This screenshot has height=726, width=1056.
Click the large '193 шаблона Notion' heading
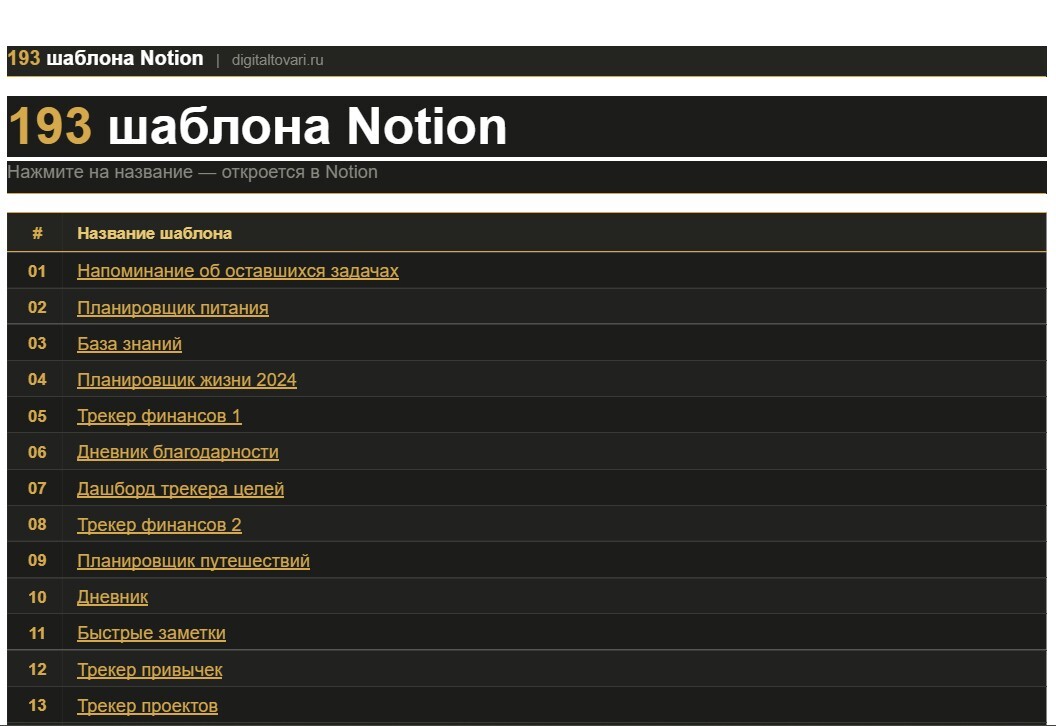257,126
